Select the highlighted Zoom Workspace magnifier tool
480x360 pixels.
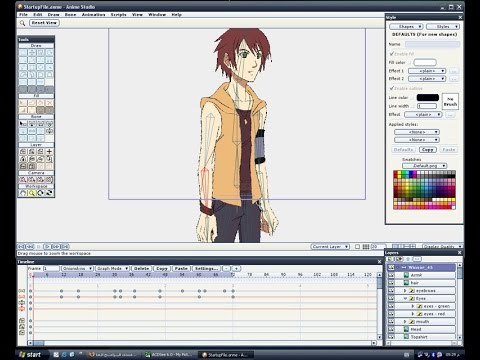tap(32, 193)
